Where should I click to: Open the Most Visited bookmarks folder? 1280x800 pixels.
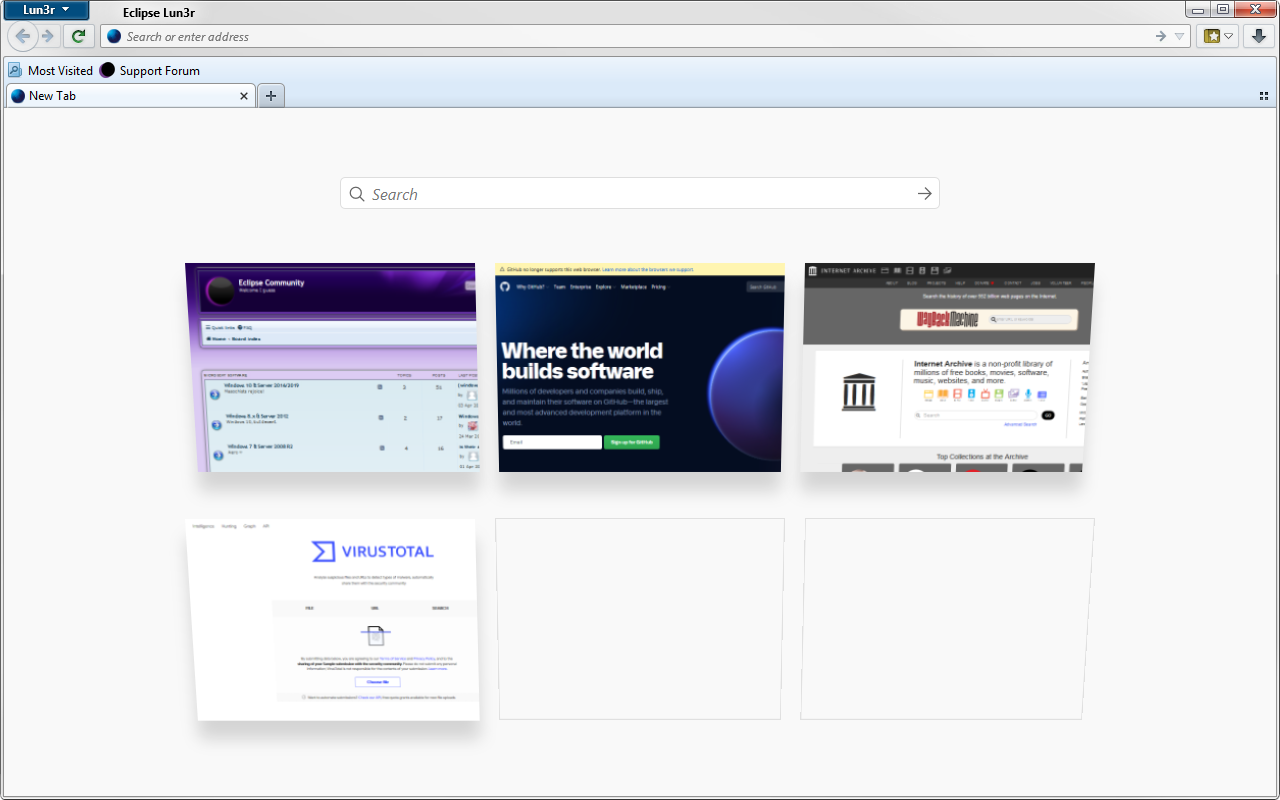pyautogui.click(x=50, y=71)
